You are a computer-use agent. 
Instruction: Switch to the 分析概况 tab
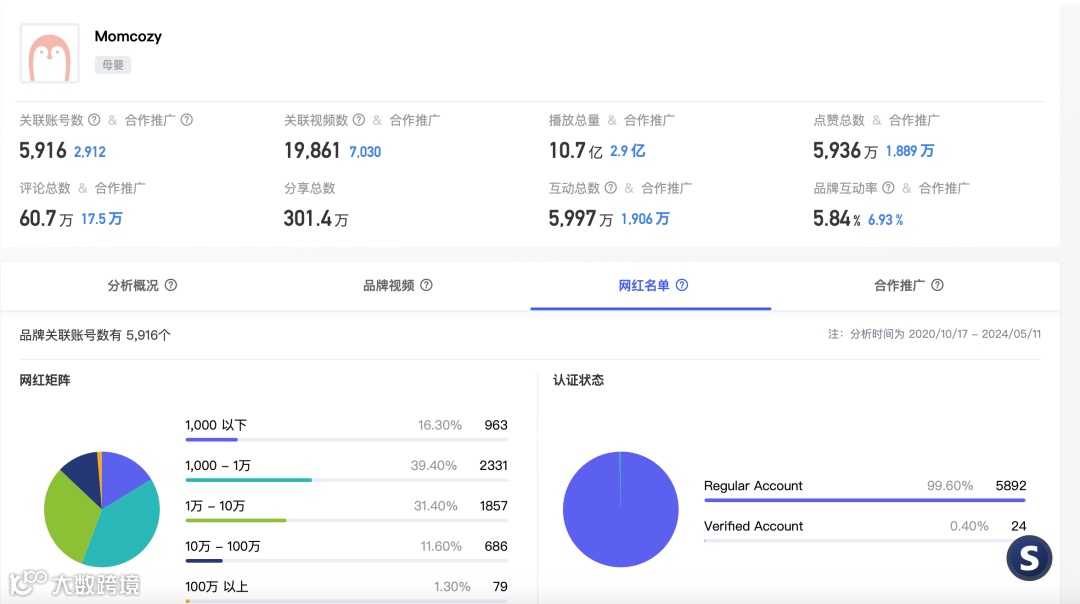[142, 285]
